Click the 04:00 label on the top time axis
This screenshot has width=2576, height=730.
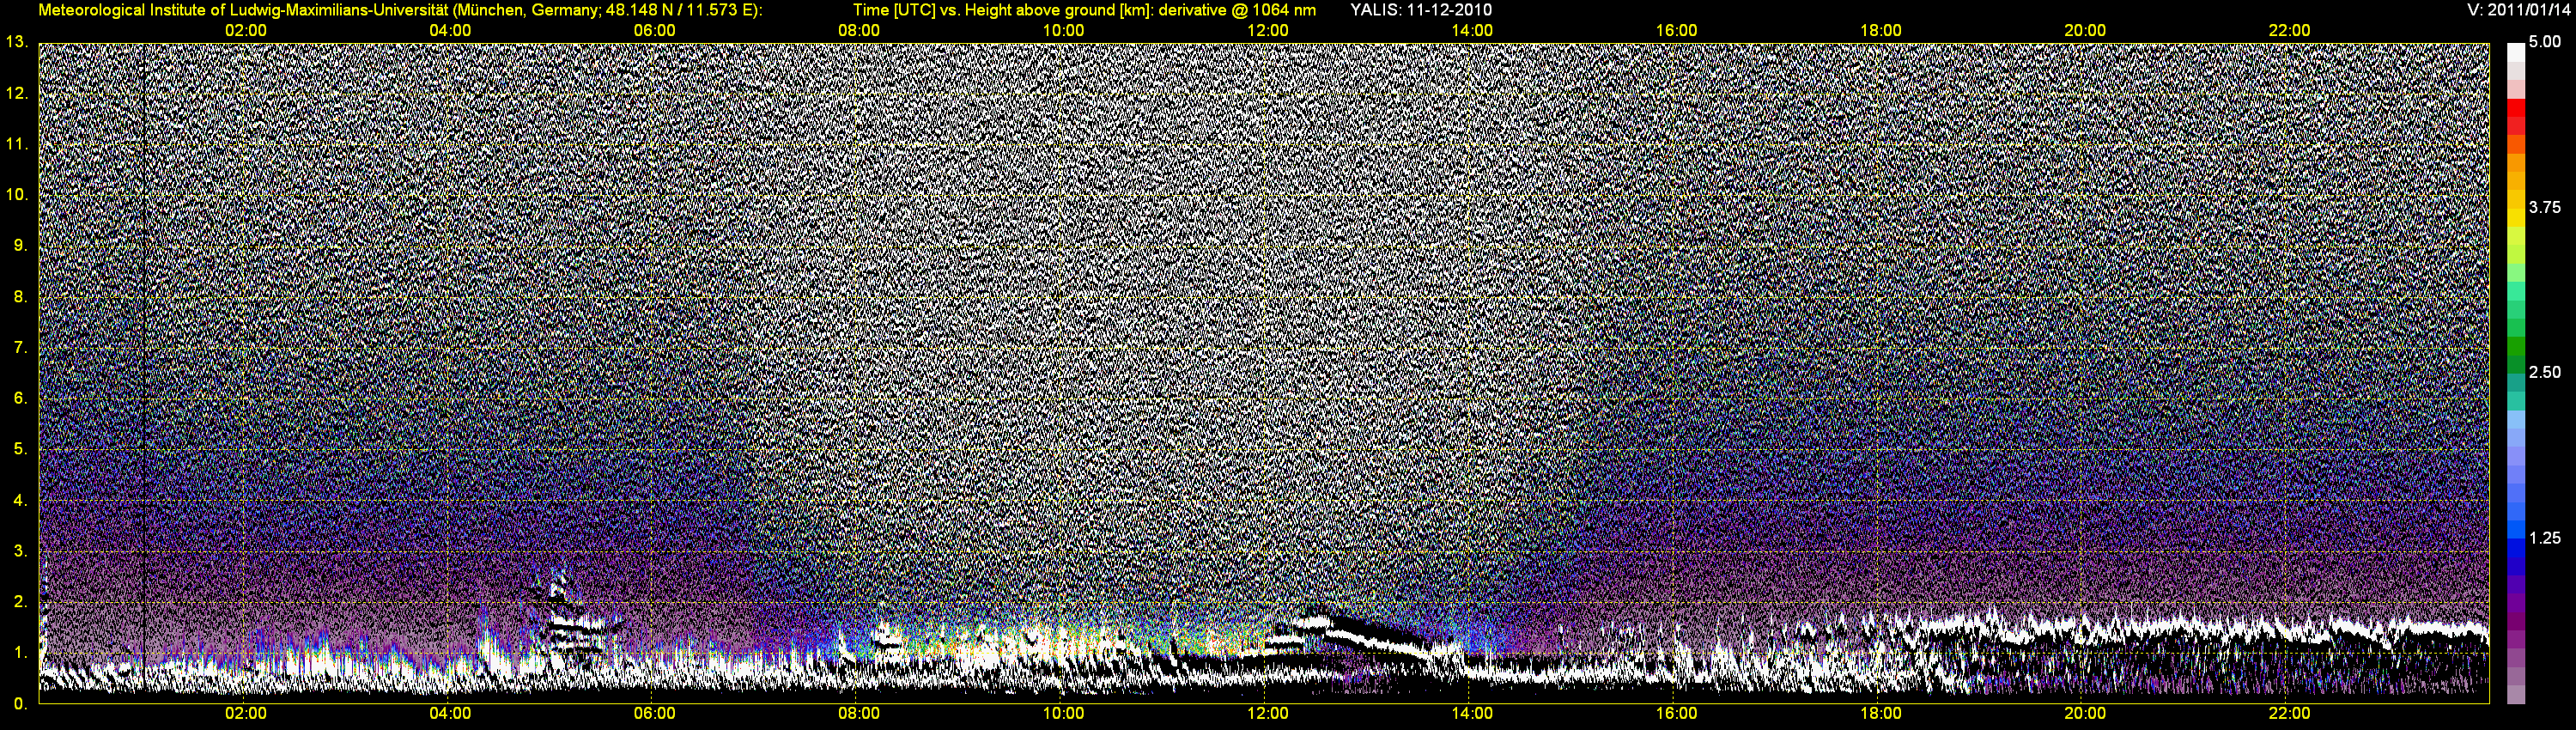pos(450,31)
